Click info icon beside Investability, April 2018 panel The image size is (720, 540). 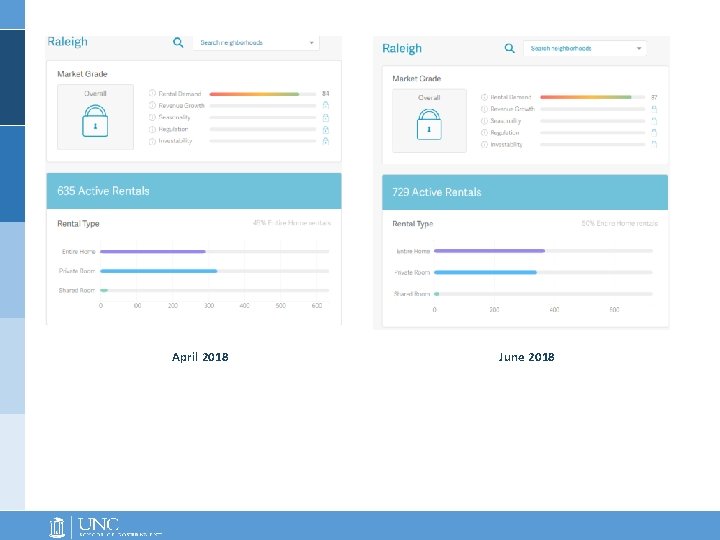pos(152,141)
